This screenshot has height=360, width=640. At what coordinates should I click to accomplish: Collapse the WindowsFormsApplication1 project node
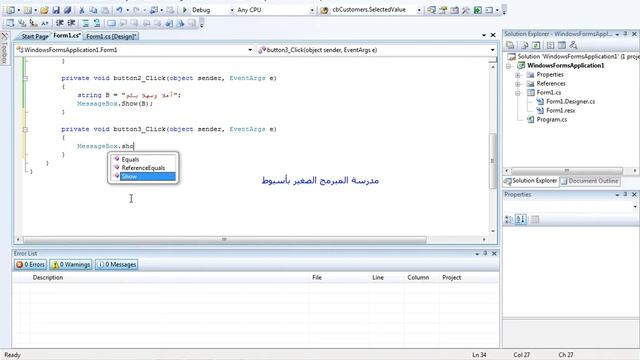point(509,66)
